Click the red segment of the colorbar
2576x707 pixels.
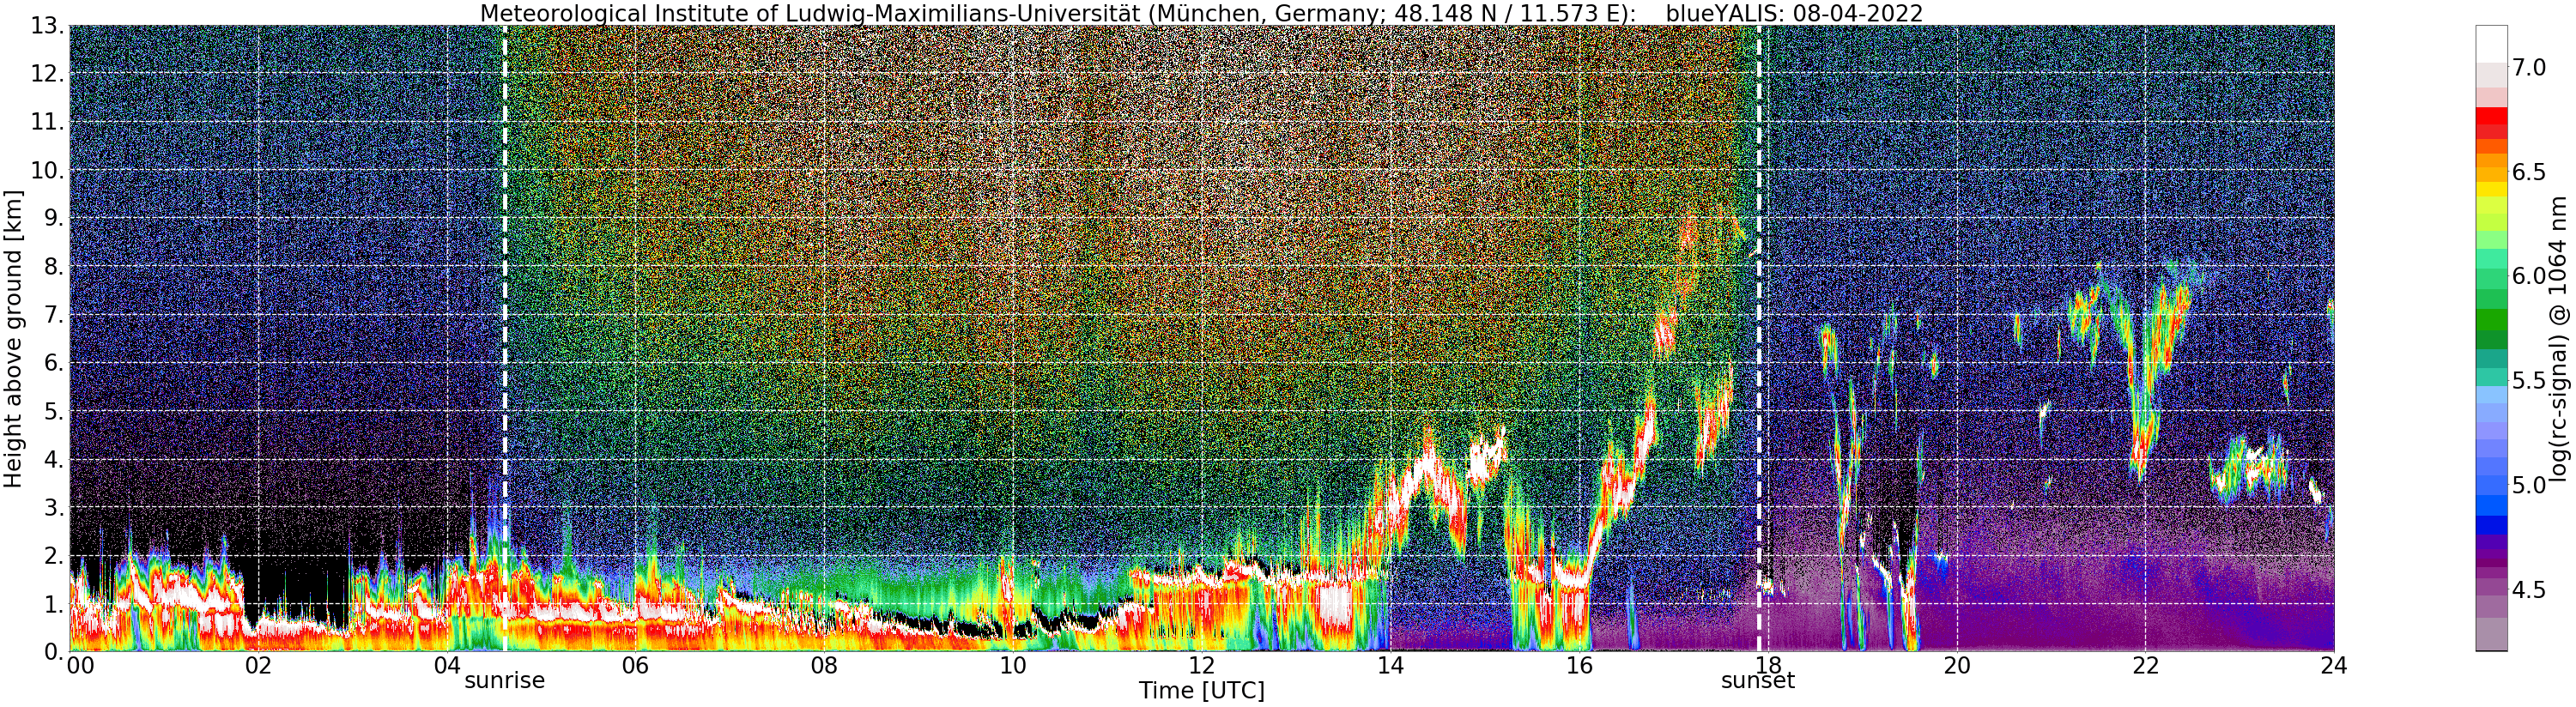pos(2491,115)
